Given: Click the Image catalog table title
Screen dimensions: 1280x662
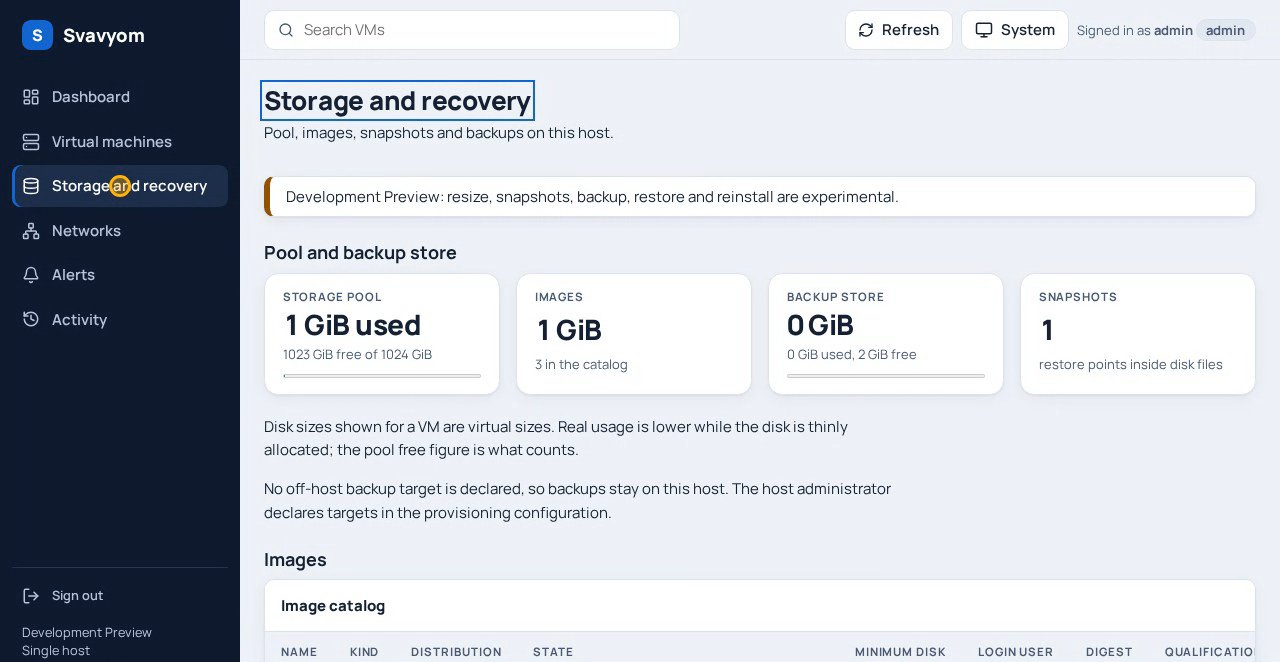Looking at the screenshot, I should tap(333, 606).
